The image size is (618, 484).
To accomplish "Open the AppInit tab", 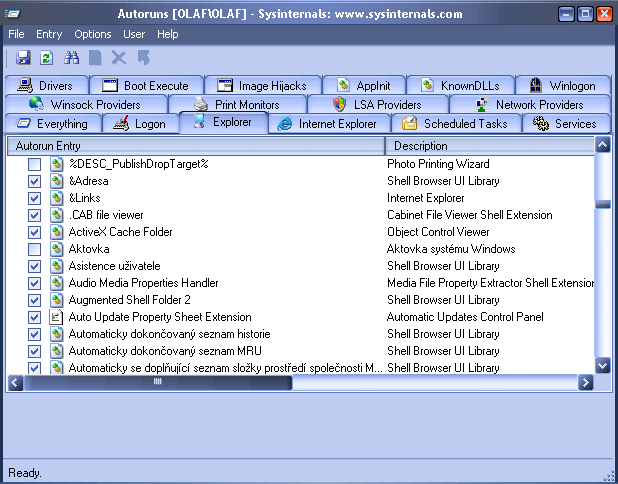I will (x=364, y=86).
